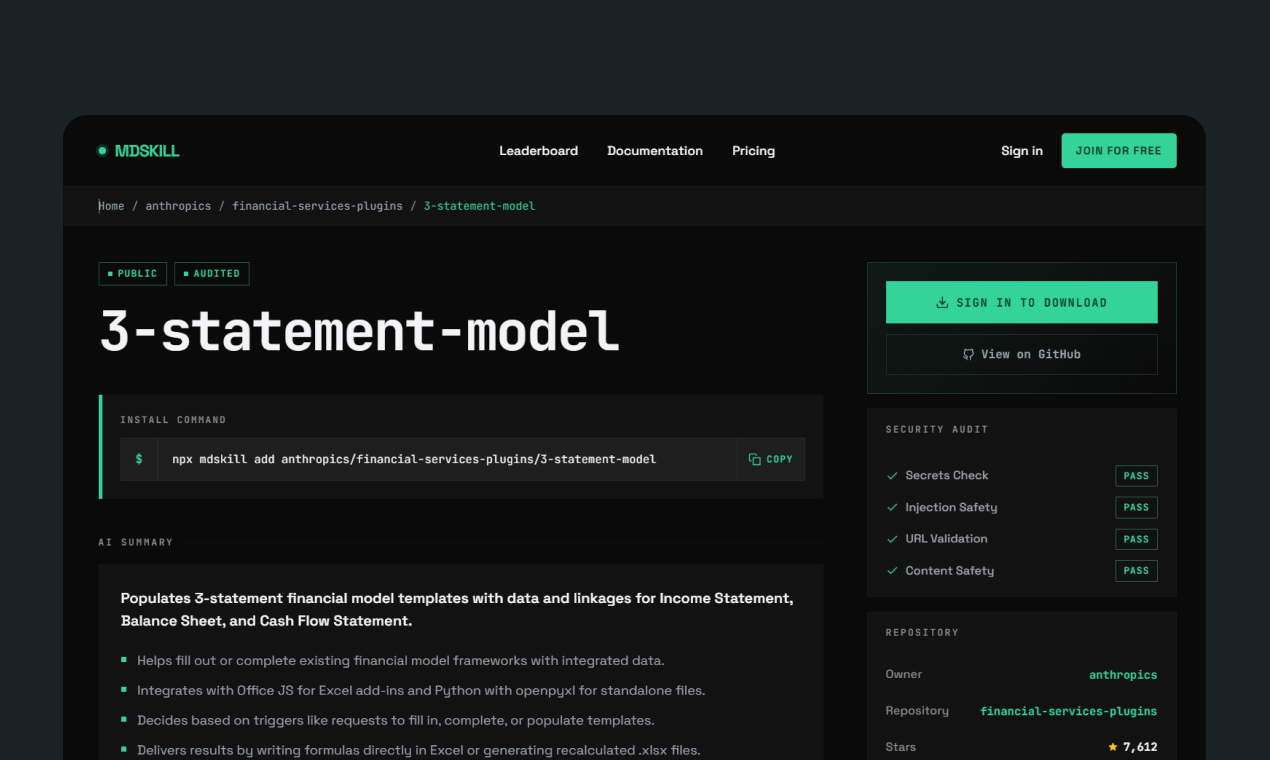Open the Documentation page
Image resolution: width=1270 pixels, height=760 pixels.
point(655,151)
